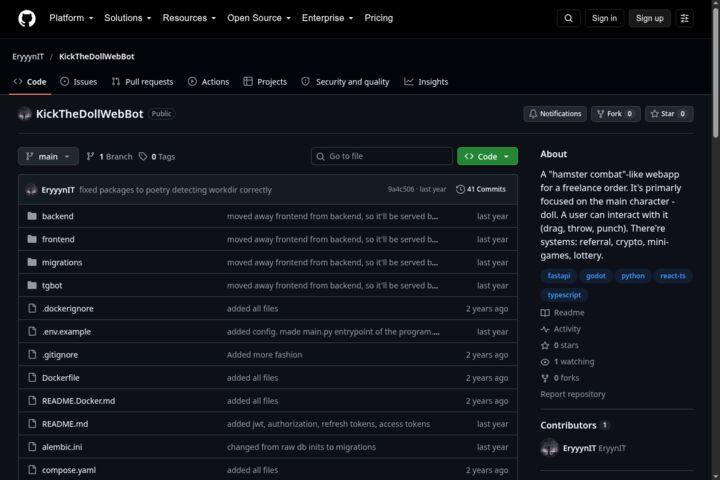Switch to the Actions tab
This screenshot has width=720, height=480.
(208, 82)
